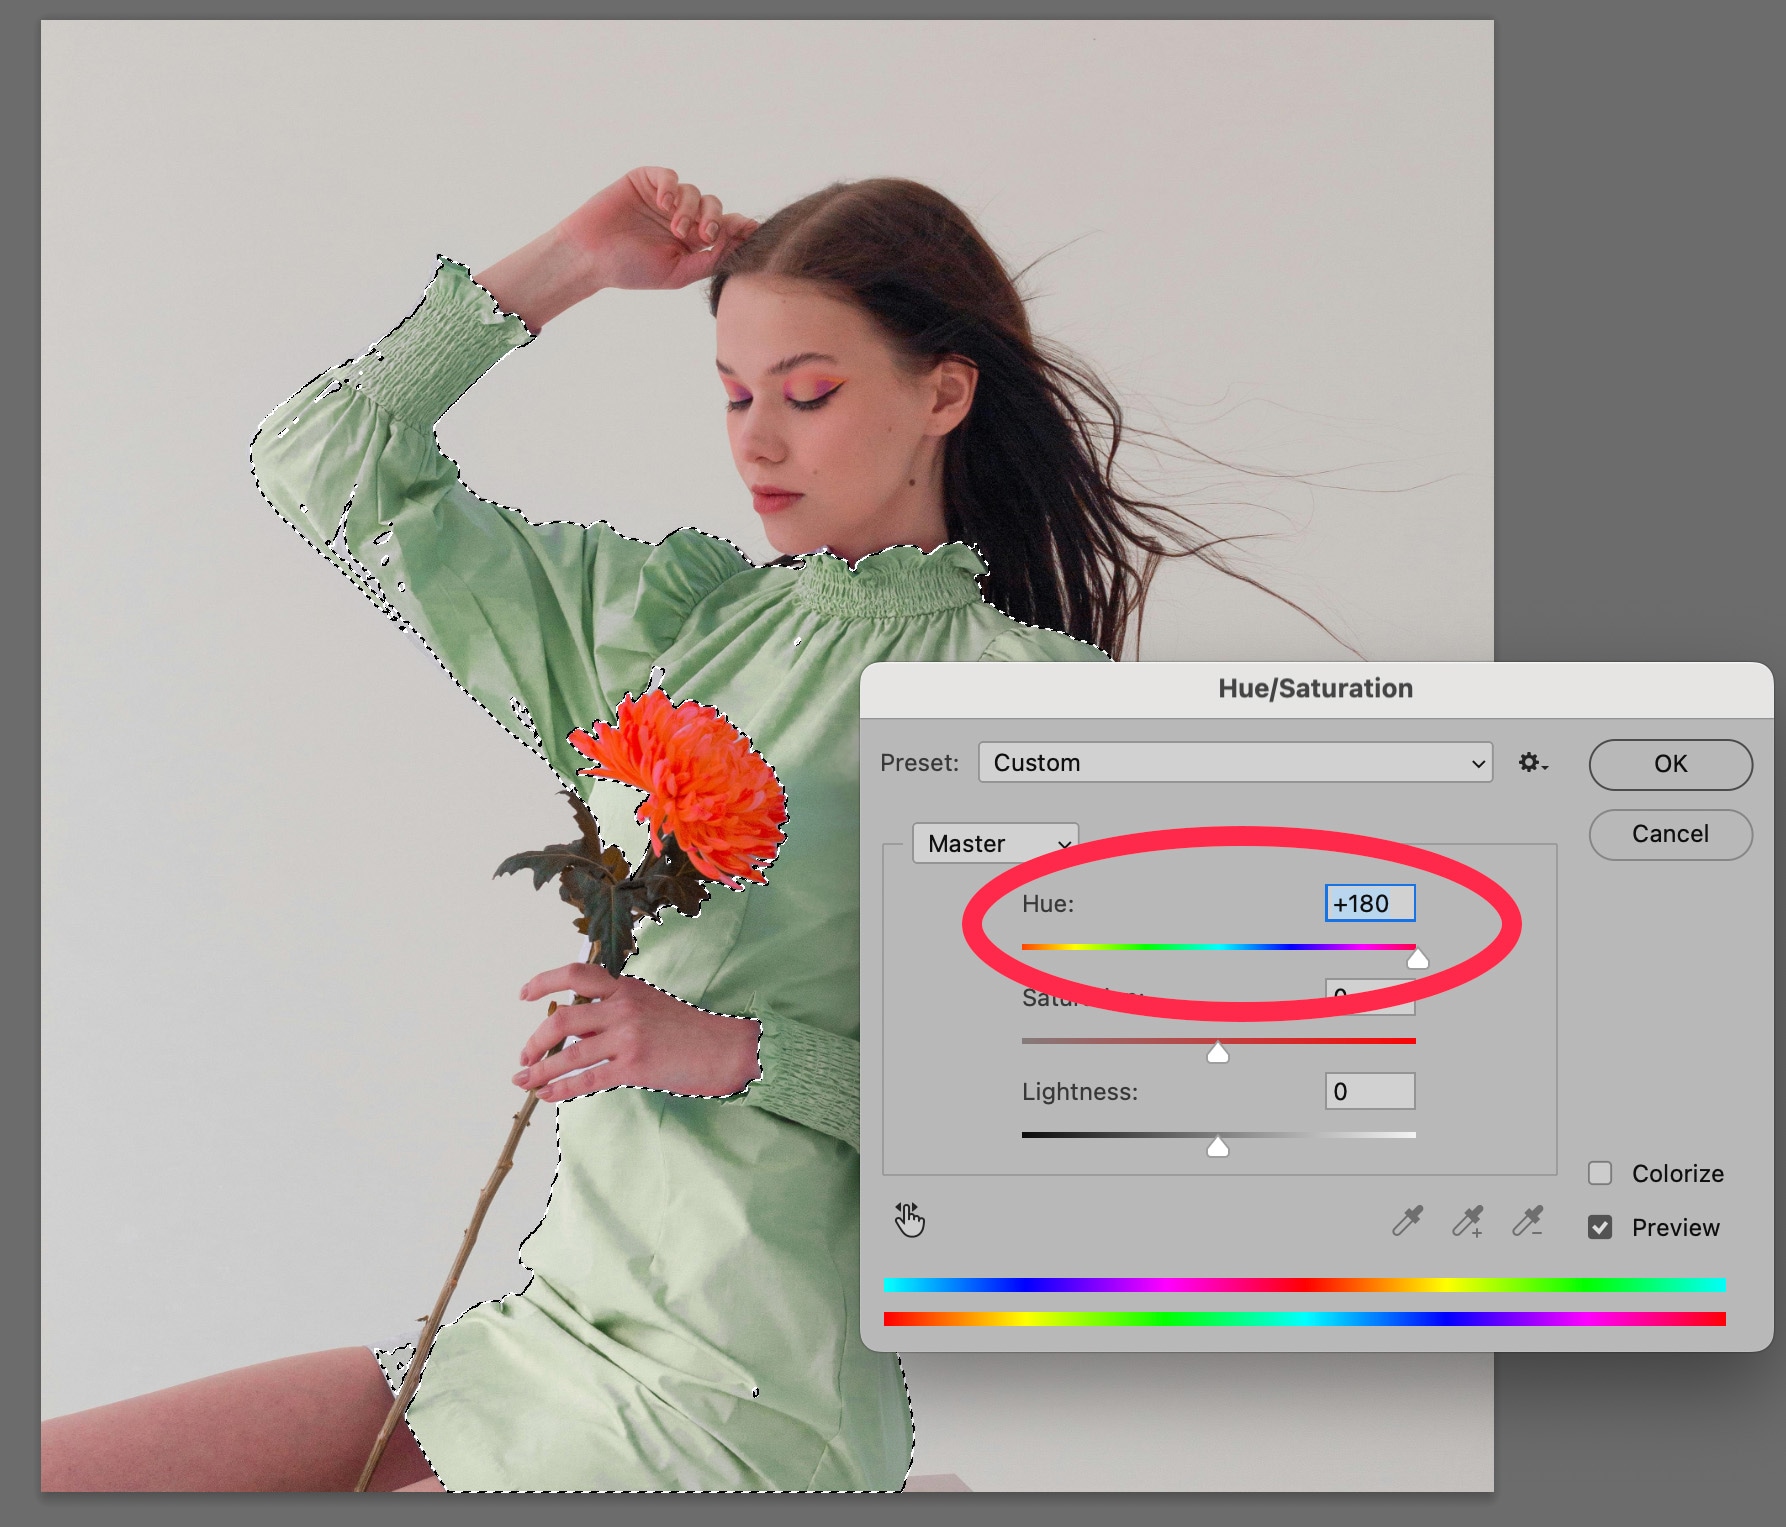Click into the Lightness value field

[x=1369, y=1091]
